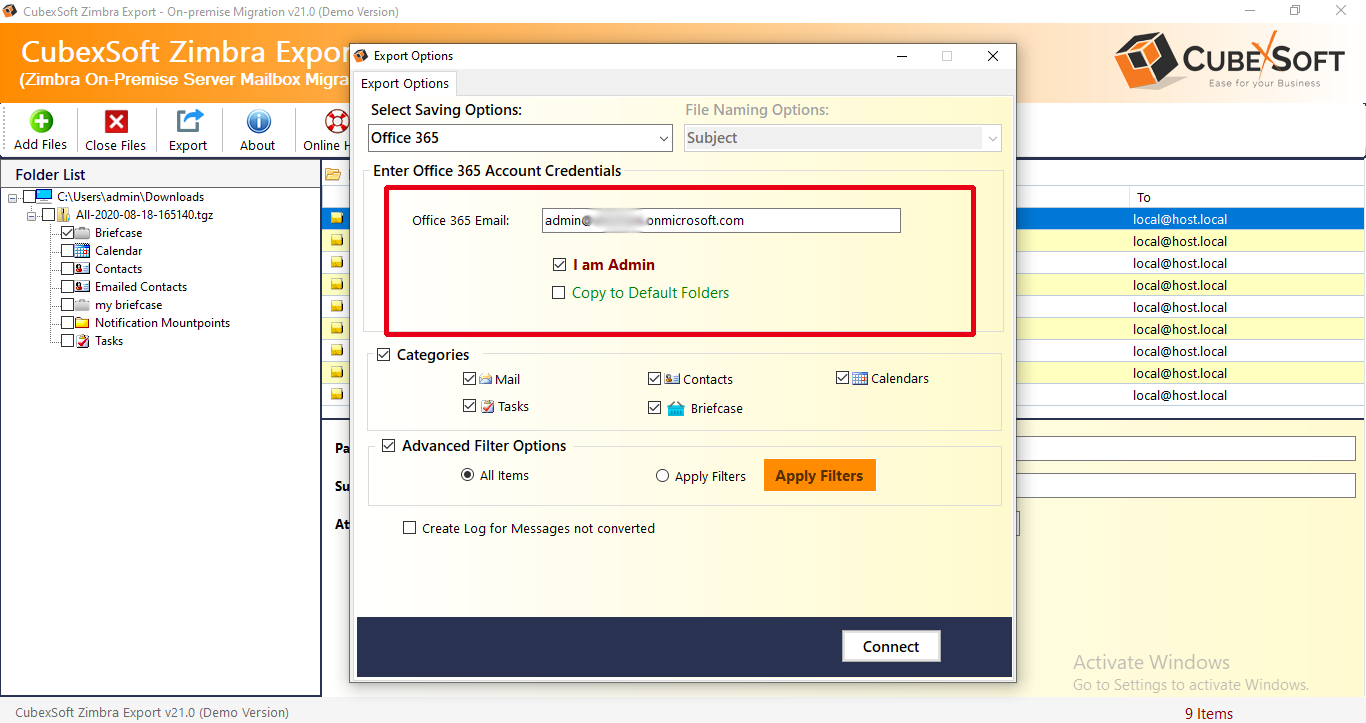Viewport: 1366px width, 723px height.
Task: Click the Mail category envelope icon
Action: point(486,379)
